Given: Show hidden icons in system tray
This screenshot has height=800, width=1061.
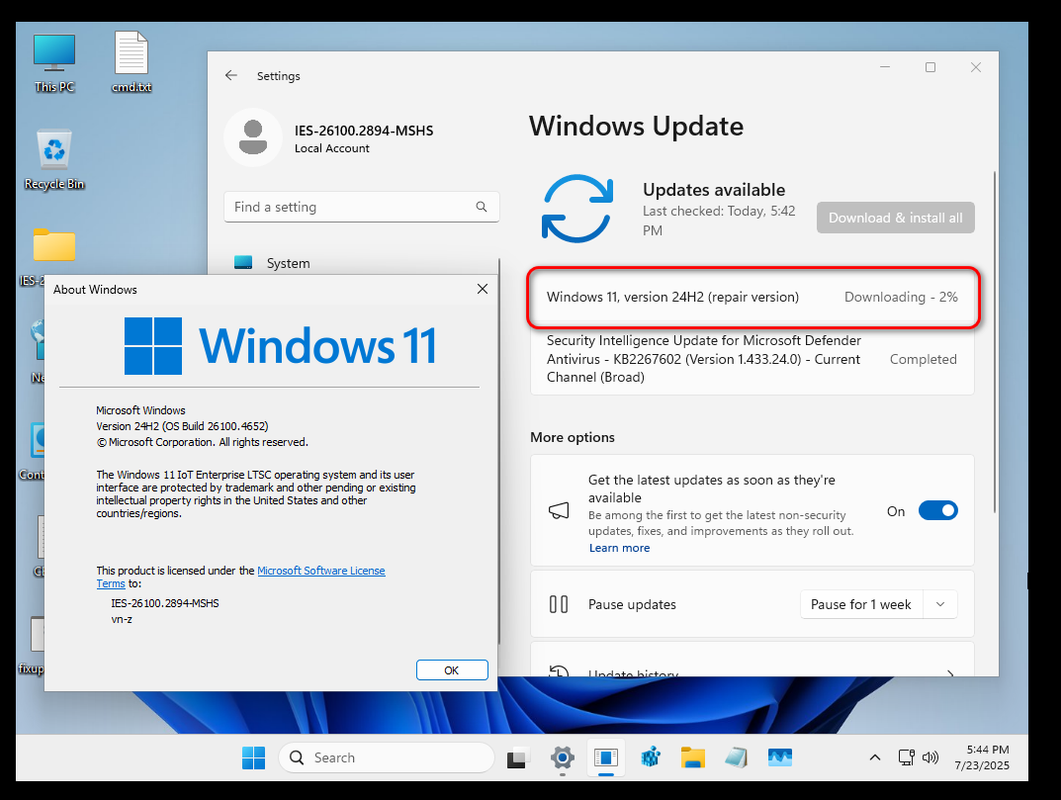Looking at the screenshot, I should pos(875,757).
